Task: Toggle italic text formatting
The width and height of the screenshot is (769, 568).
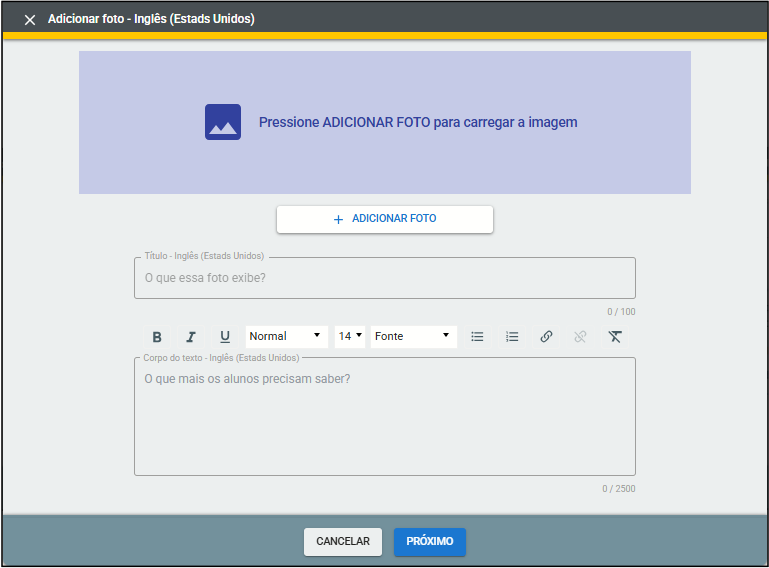Action: point(191,337)
